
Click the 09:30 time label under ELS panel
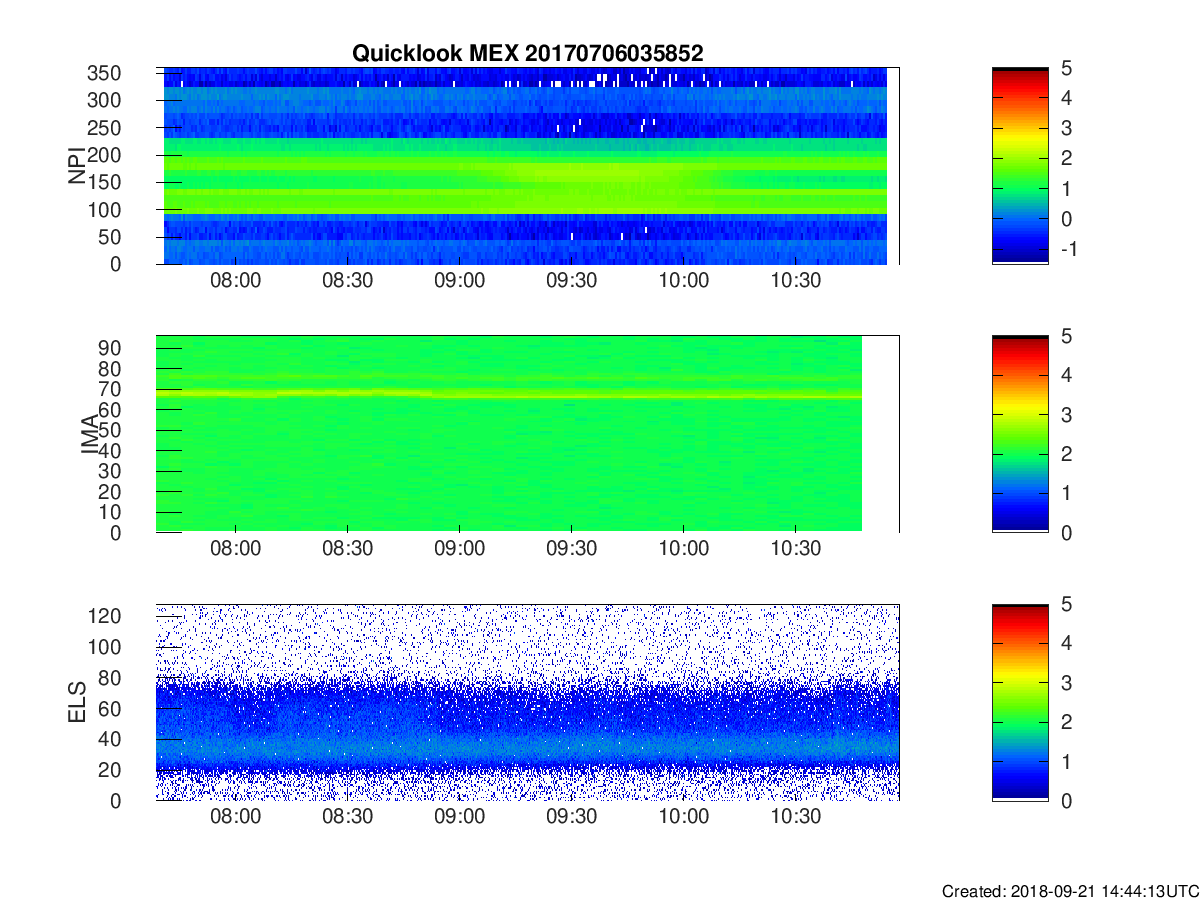(x=571, y=817)
